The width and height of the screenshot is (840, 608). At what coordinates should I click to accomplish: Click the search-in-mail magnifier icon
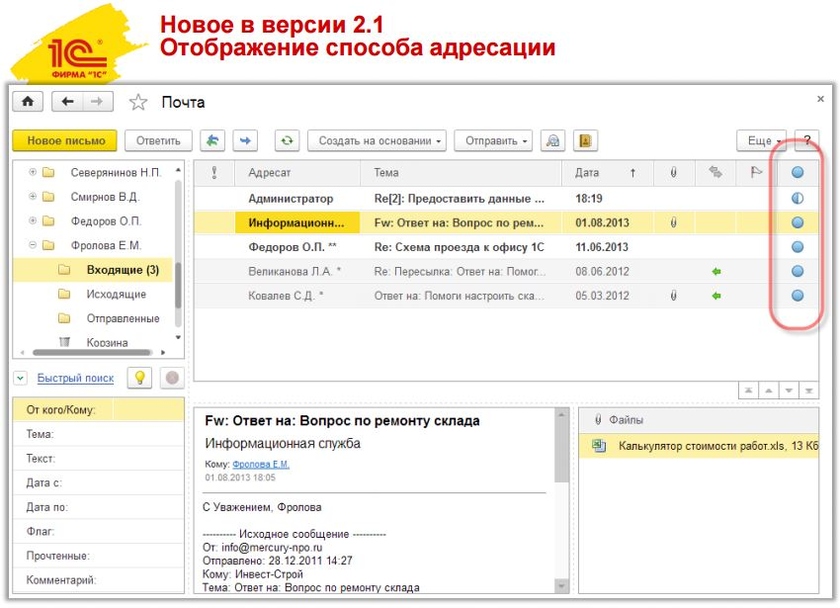pos(552,141)
